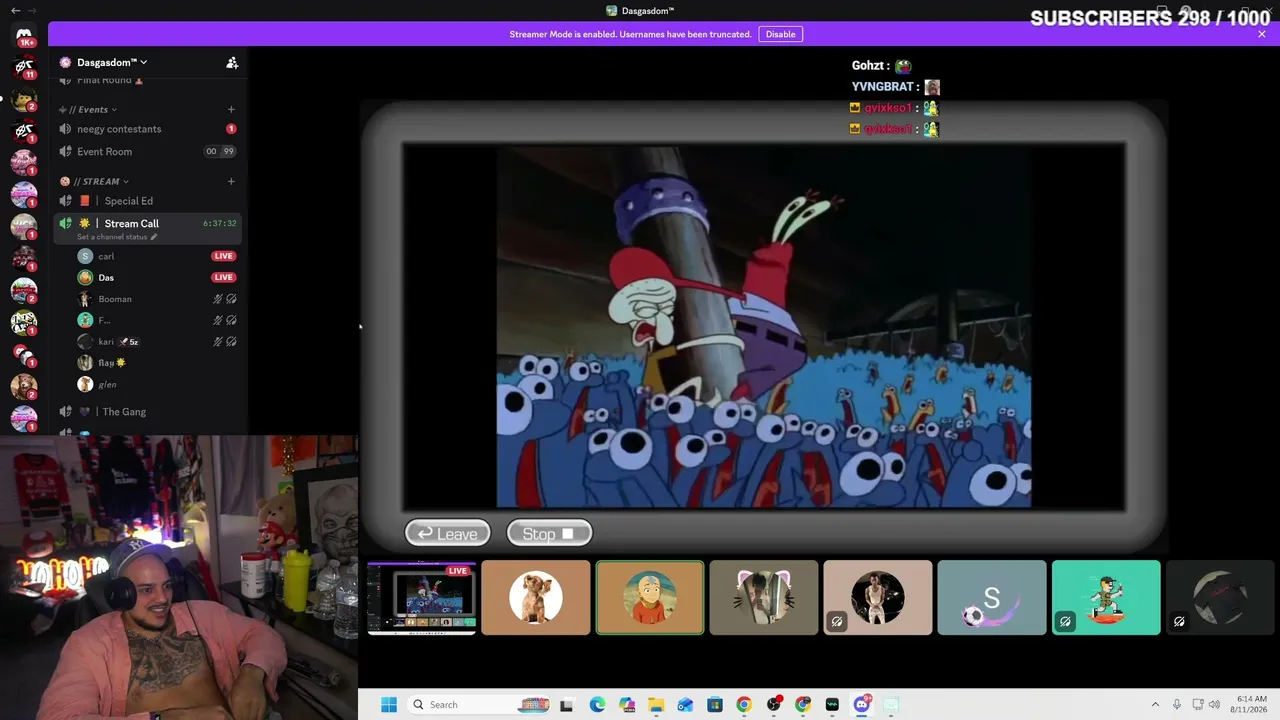Go back using title bar arrow
This screenshot has width=1280, height=720.
coord(15,10)
